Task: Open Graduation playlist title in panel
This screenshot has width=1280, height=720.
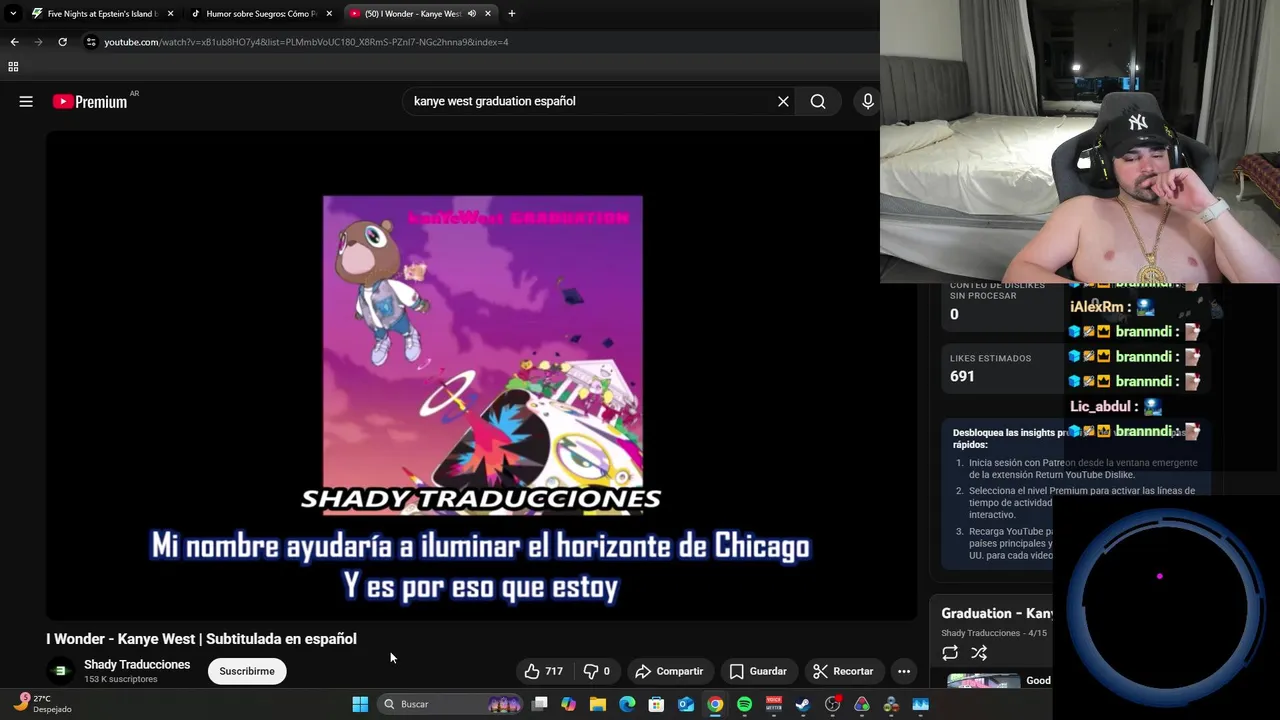Action: 997,613
